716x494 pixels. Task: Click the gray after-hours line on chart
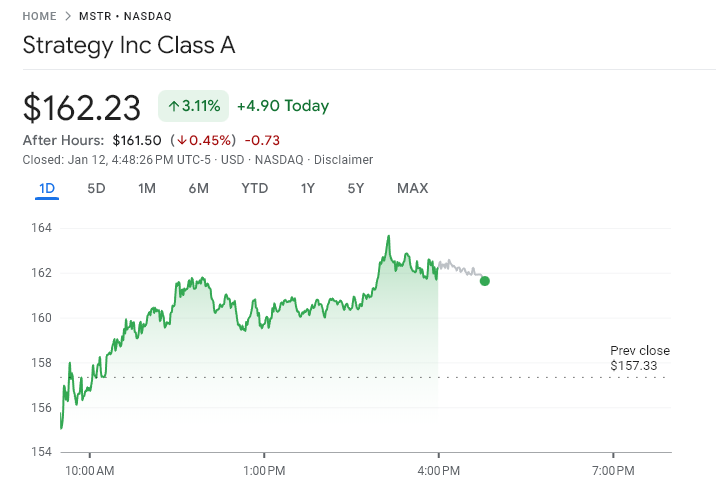458,266
